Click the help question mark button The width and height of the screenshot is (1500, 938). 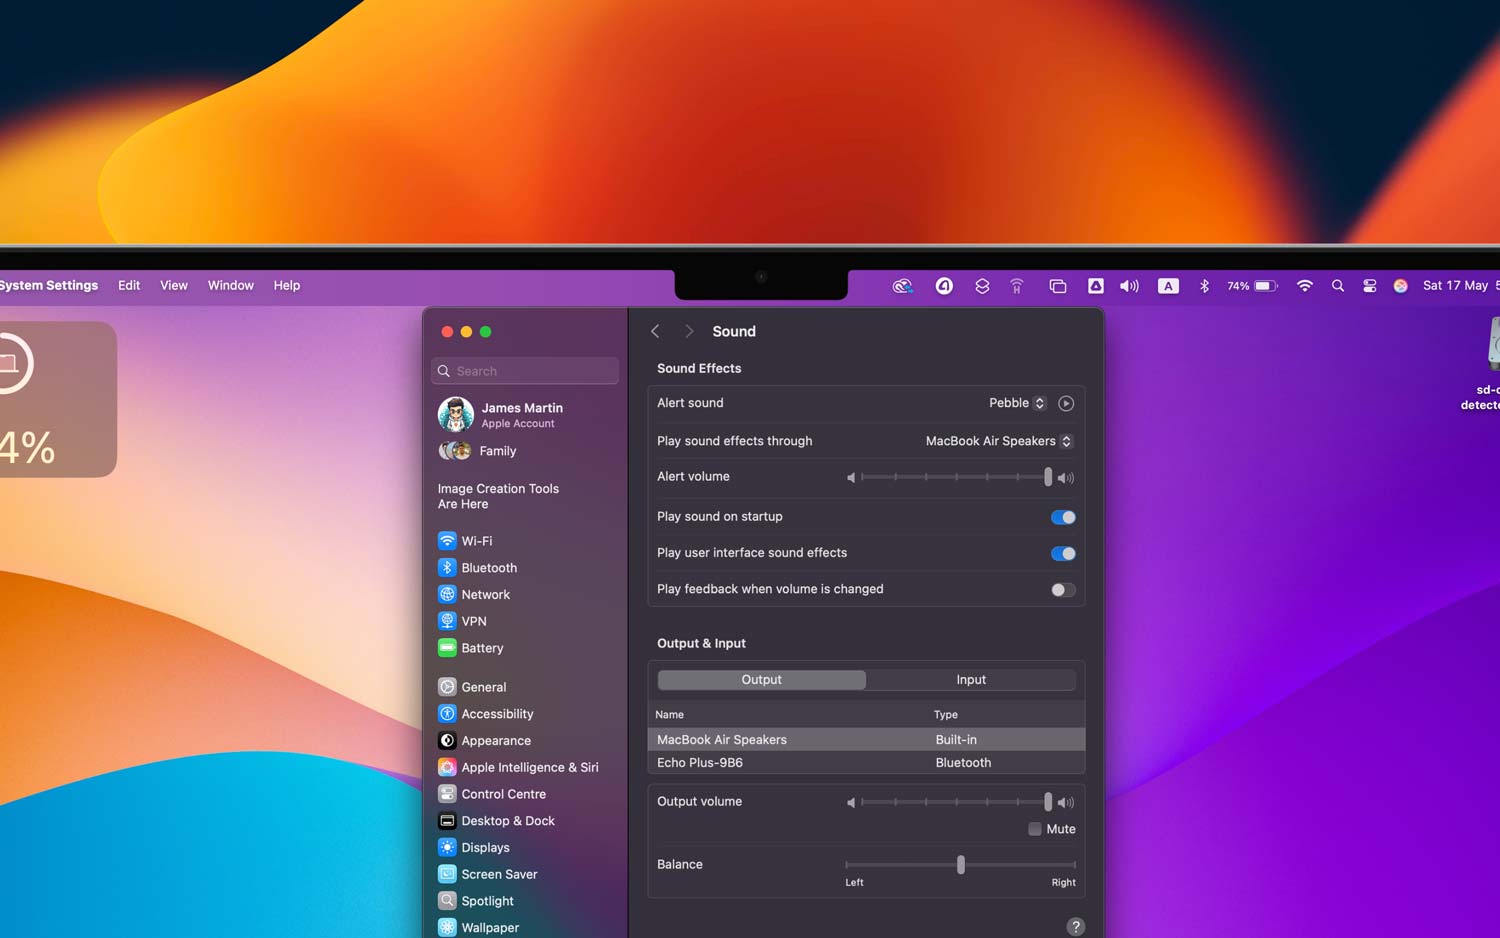point(1075,925)
